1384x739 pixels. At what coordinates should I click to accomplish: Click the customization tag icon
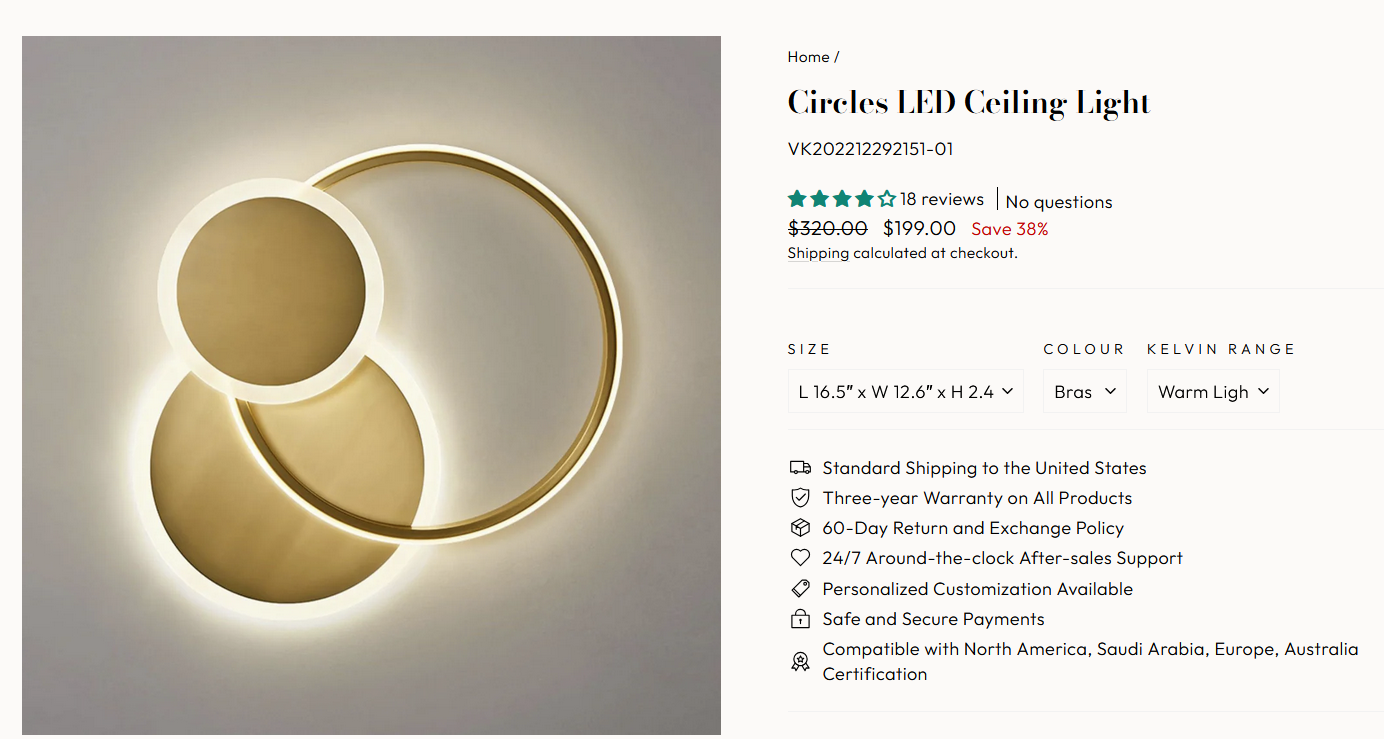(800, 589)
